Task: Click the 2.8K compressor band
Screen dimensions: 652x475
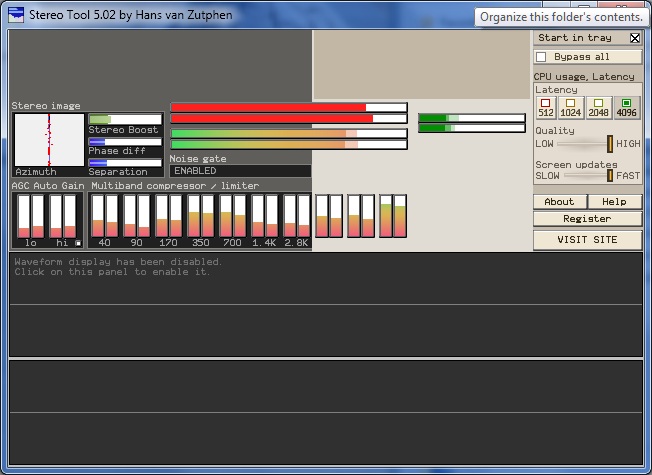Action: tap(297, 216)
